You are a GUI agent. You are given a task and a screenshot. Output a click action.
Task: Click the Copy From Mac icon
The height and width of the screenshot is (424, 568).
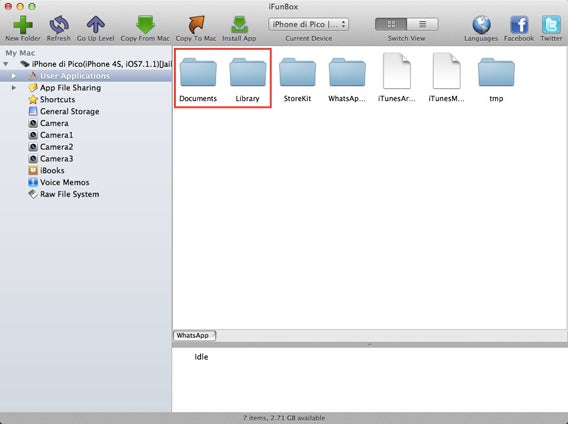click(145, 25)
